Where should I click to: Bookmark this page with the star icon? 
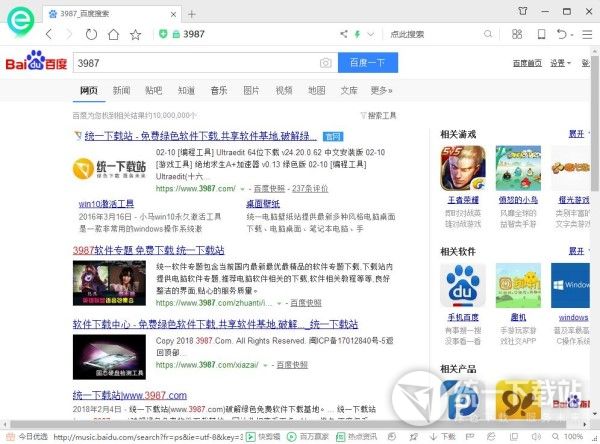[135, 34]
